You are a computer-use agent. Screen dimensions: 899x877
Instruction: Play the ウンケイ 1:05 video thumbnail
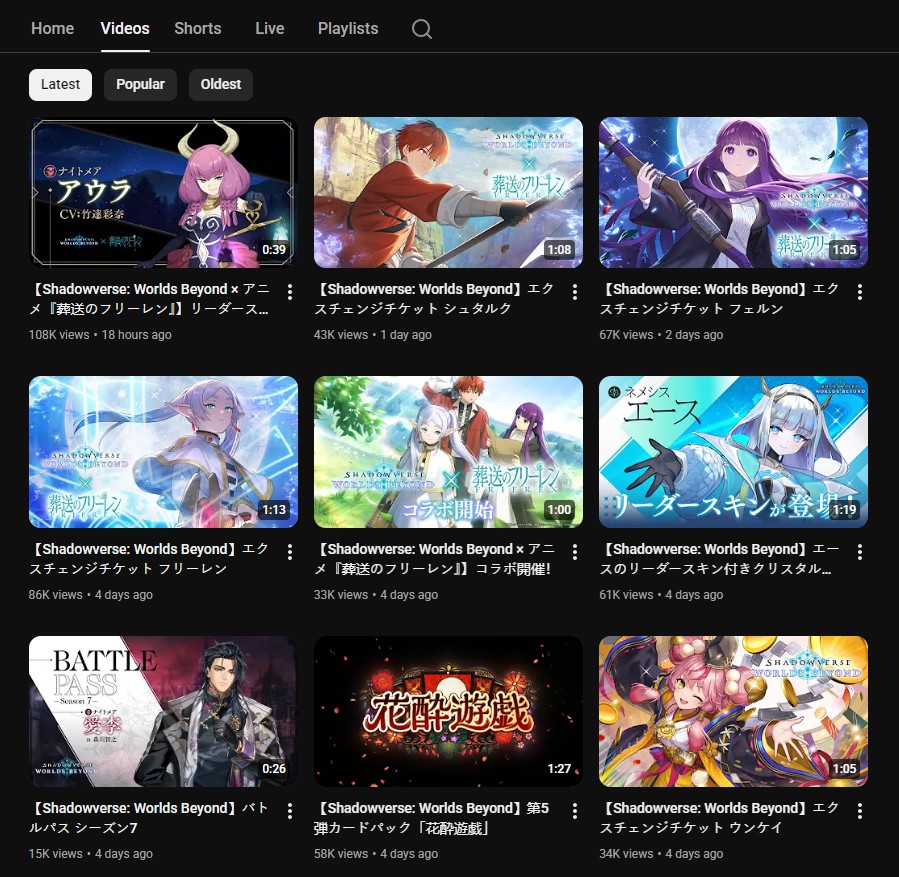click(x=733, y=711)
